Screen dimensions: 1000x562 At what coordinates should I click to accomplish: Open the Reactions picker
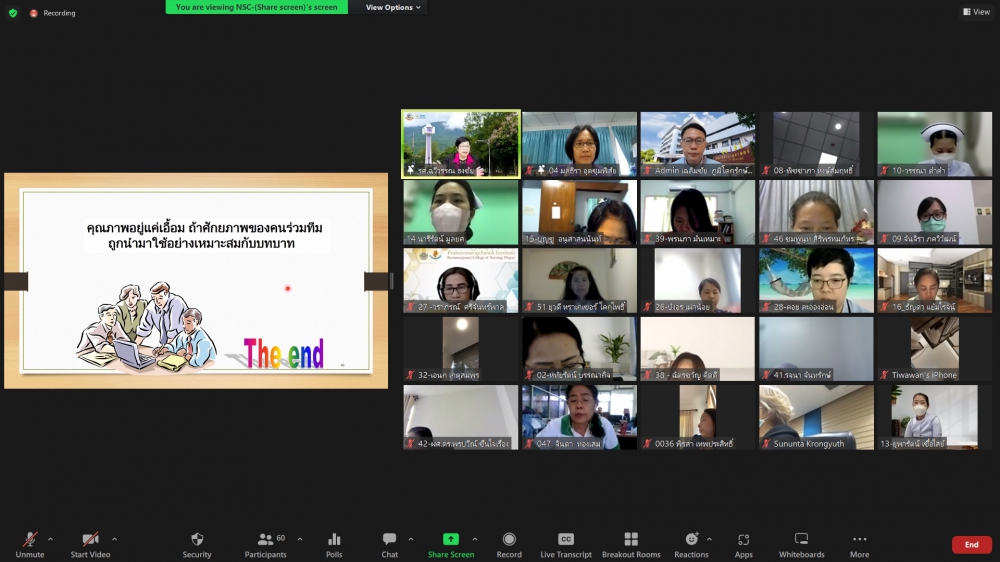click(691, 544)
